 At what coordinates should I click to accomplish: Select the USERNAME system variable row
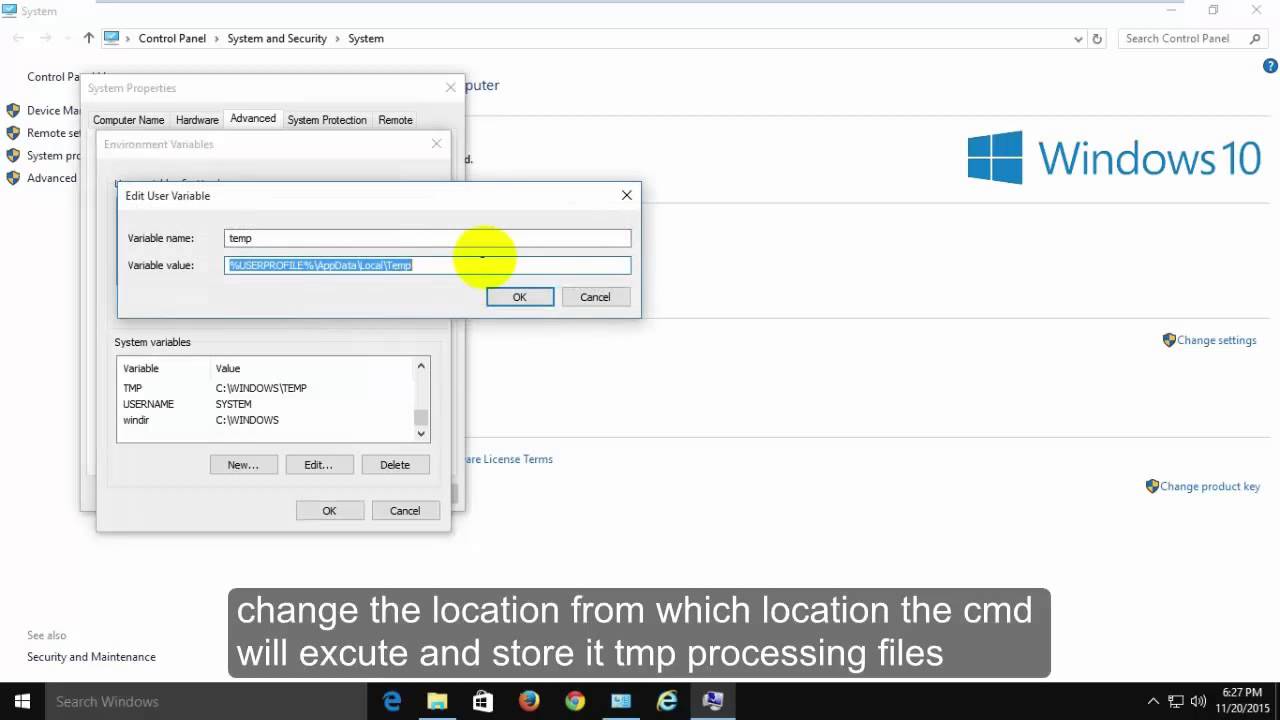click(x=264, y=404)
